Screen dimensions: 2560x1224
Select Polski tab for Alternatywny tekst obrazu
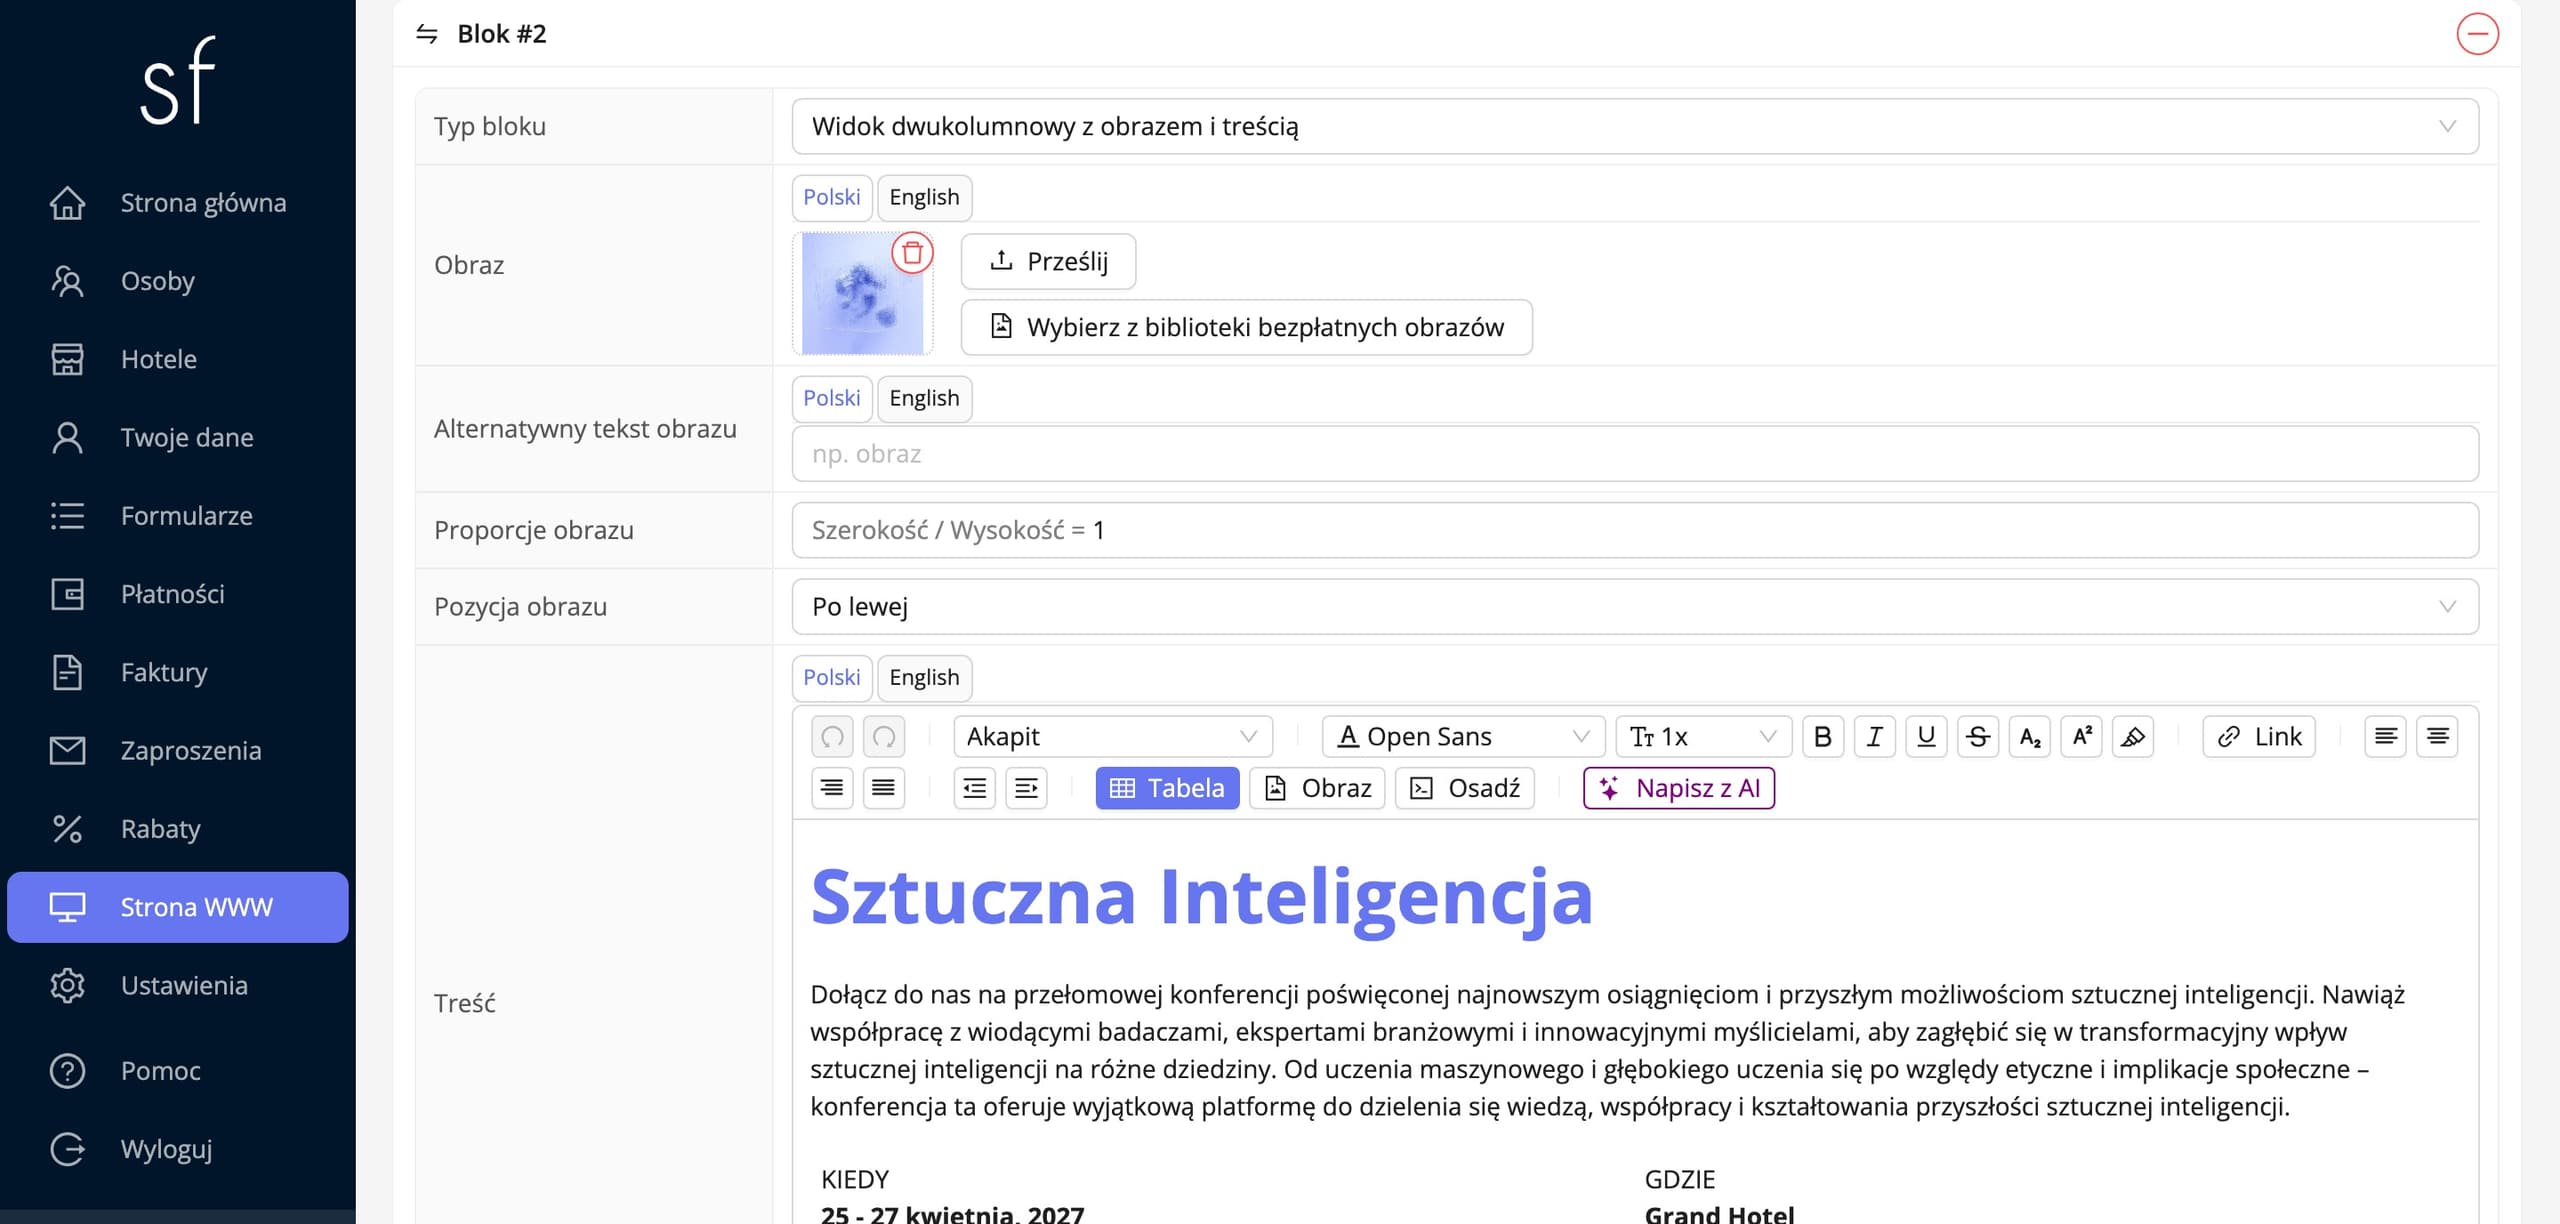(x=832, y=398)
